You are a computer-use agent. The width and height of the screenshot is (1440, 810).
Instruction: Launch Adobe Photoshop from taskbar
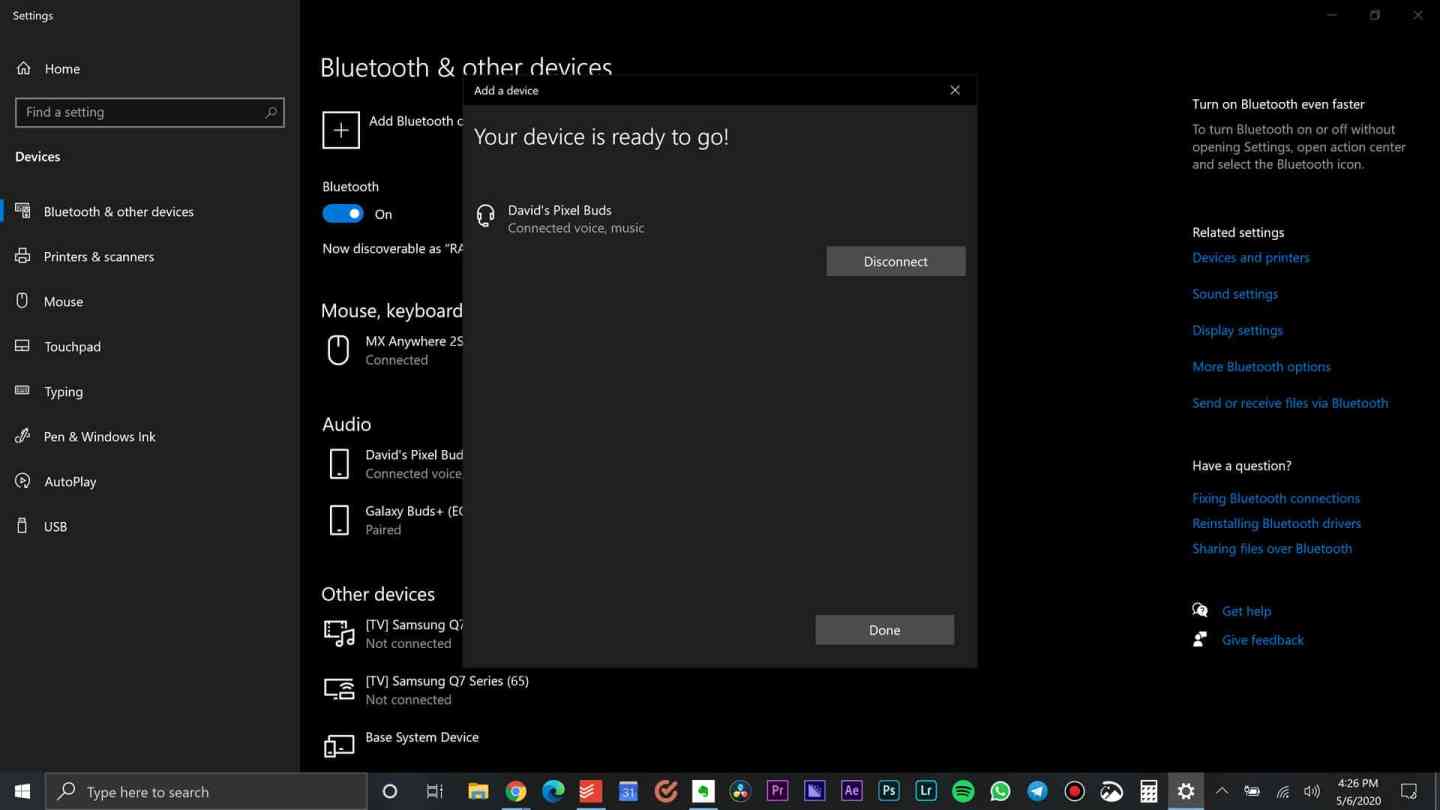888,791
